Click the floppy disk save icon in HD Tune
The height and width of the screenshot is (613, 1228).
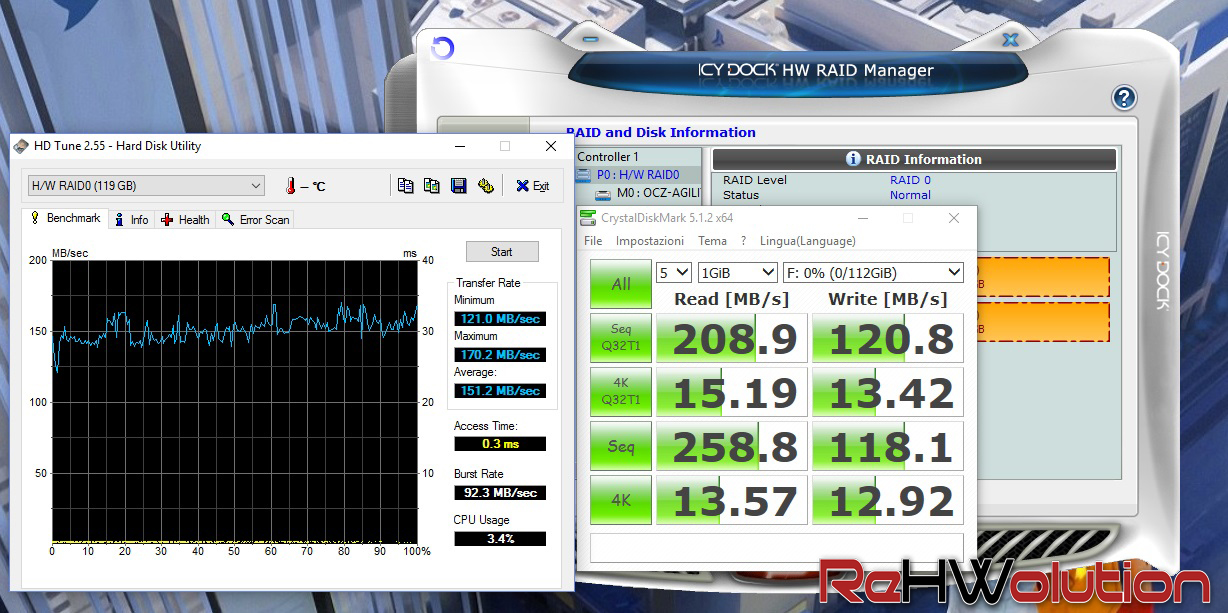tap(459, 185)
